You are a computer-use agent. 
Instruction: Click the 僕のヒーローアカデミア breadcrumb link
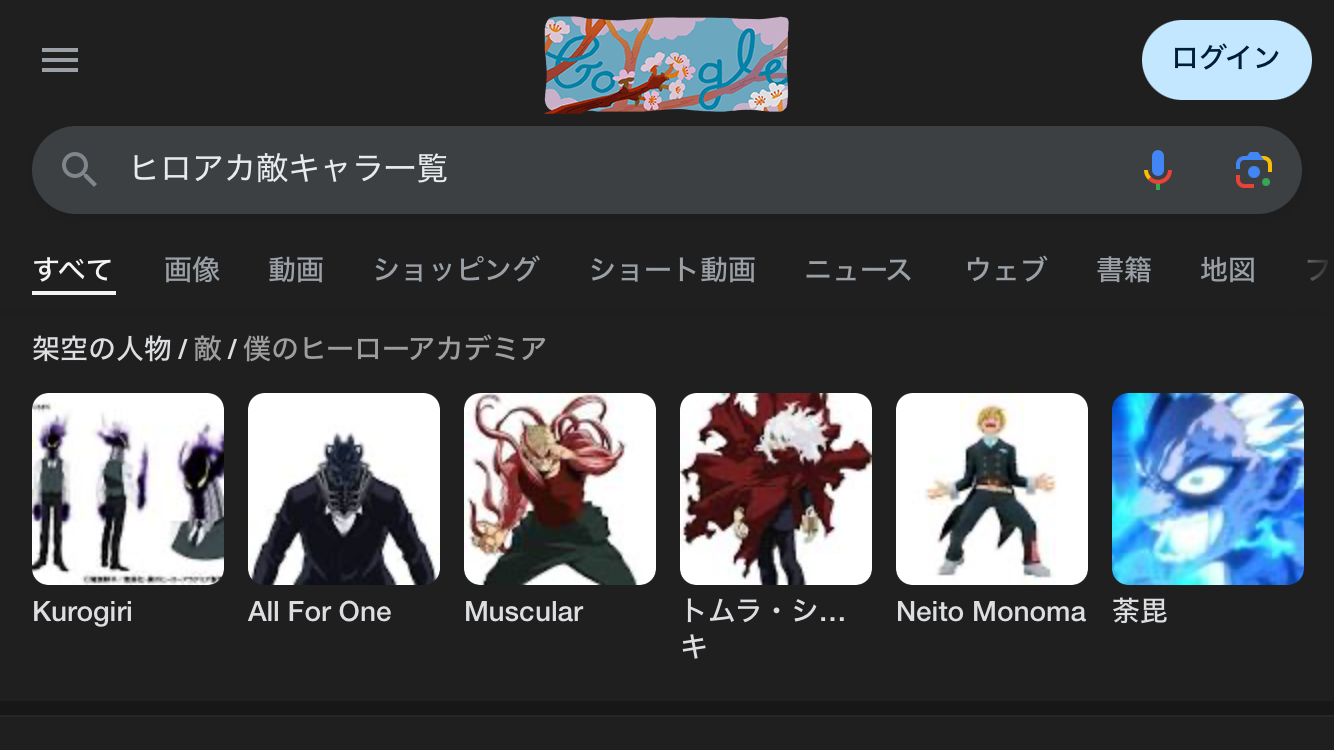pyautogui.click(x=395, y=349)
